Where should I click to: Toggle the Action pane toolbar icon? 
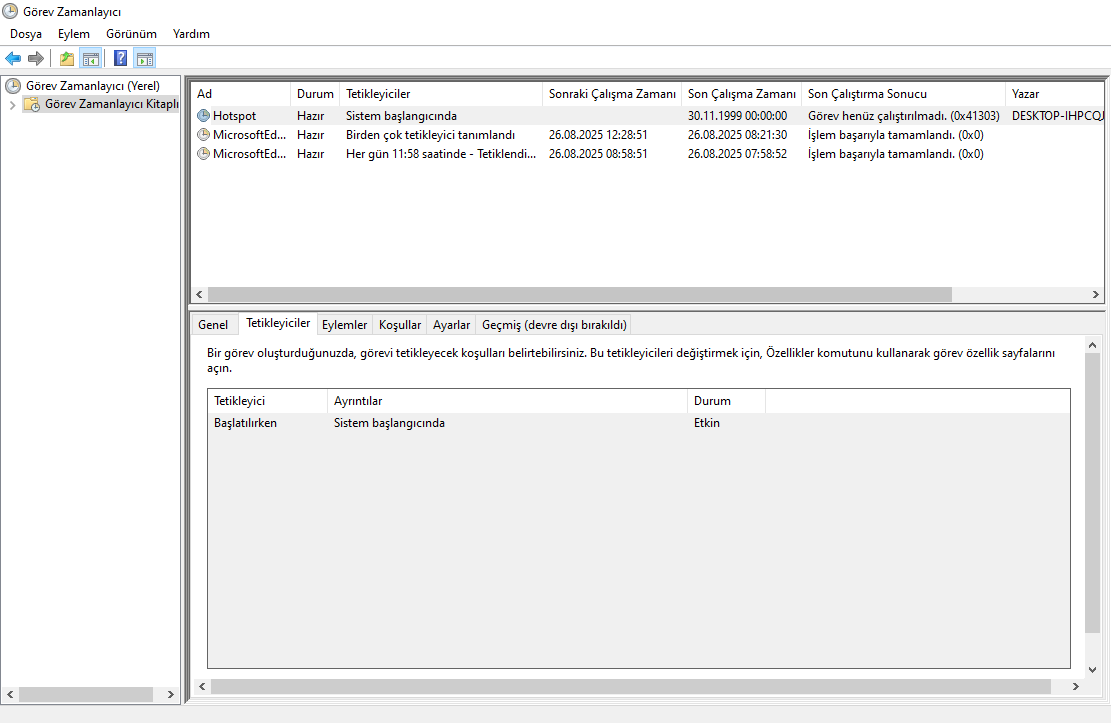pos(145,59)
